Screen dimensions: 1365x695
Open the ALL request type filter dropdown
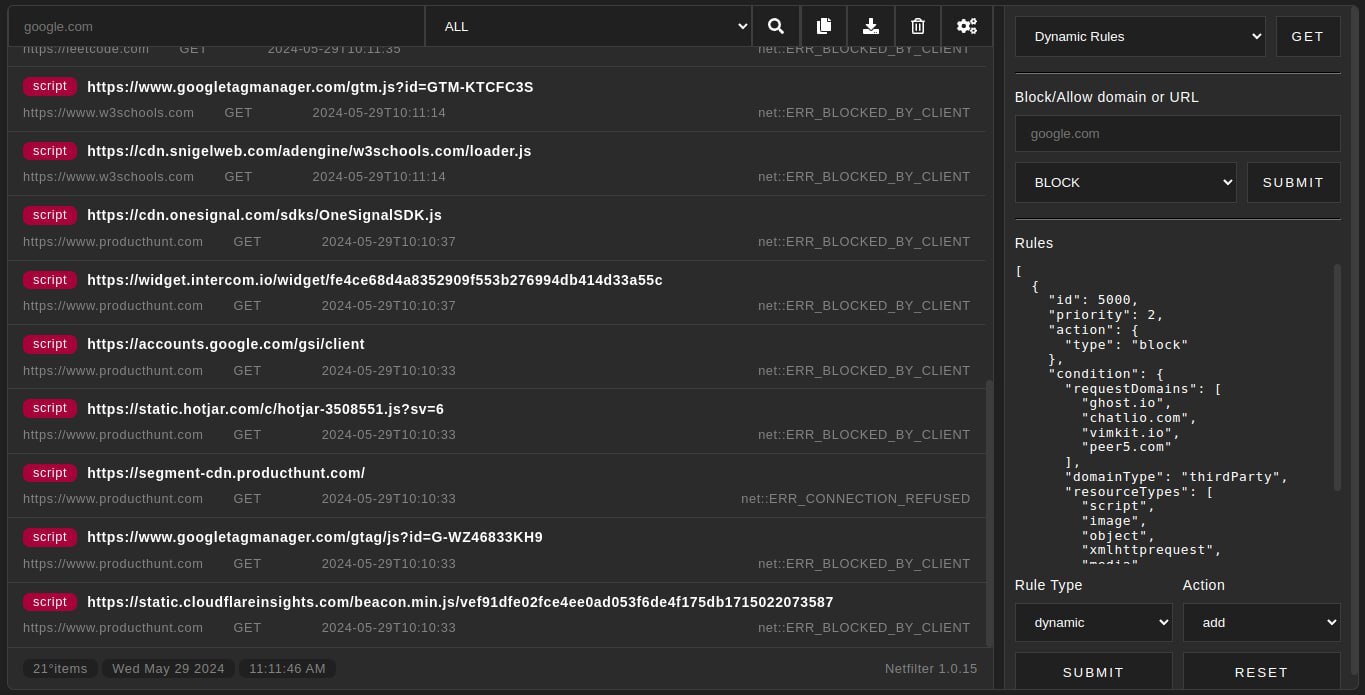[588, 26]
